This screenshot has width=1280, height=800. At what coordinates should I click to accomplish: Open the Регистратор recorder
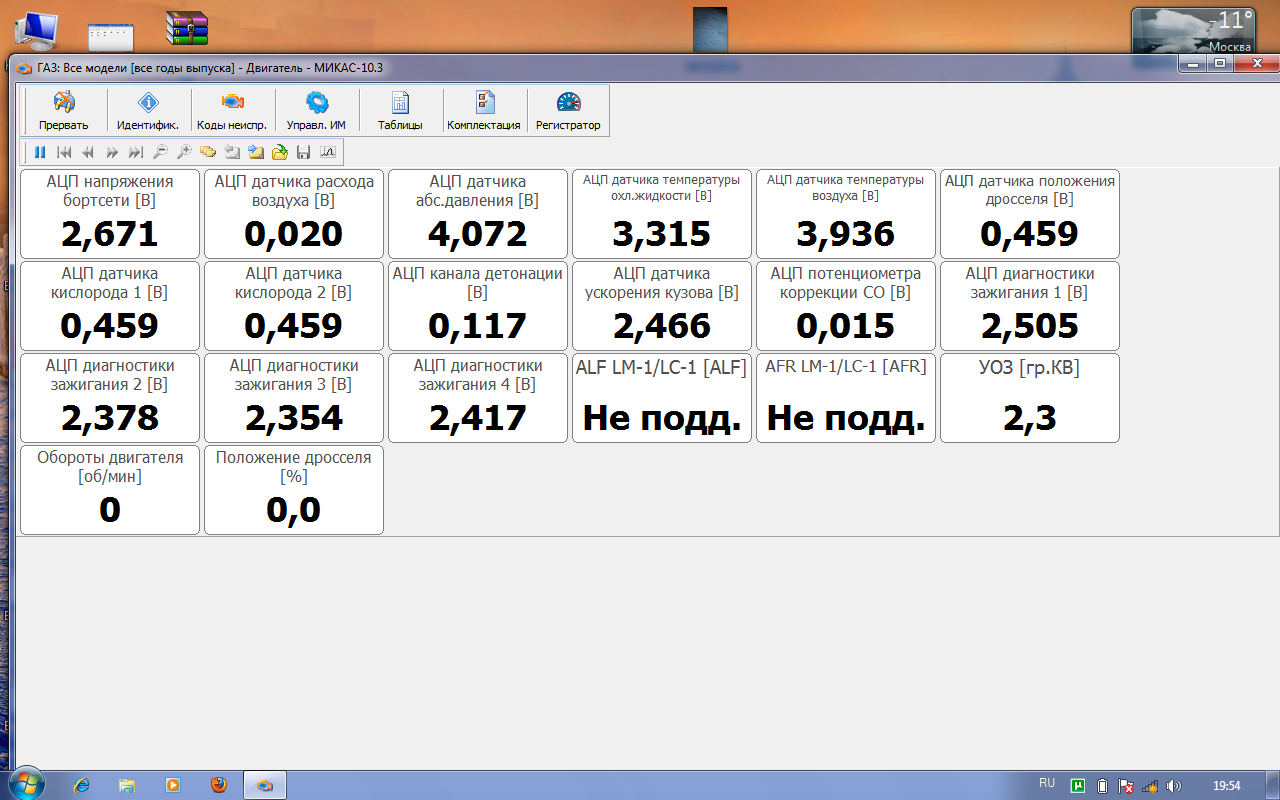coord(568,110)
